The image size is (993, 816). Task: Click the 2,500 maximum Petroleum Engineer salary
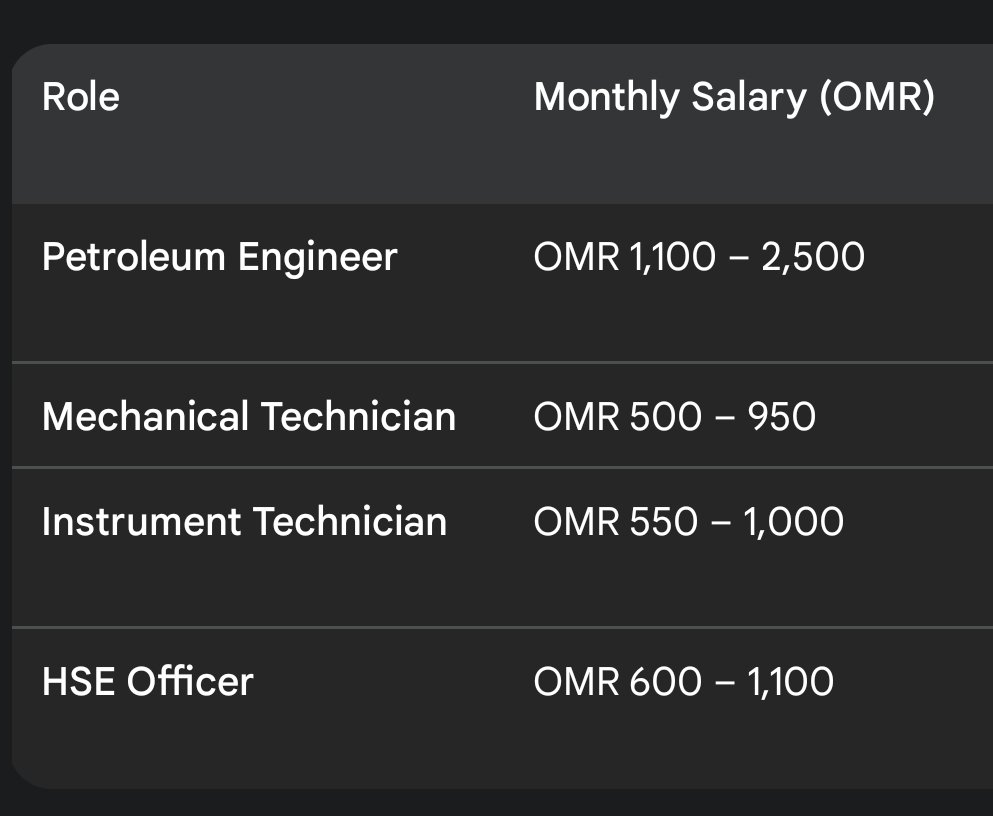(813, 257)
